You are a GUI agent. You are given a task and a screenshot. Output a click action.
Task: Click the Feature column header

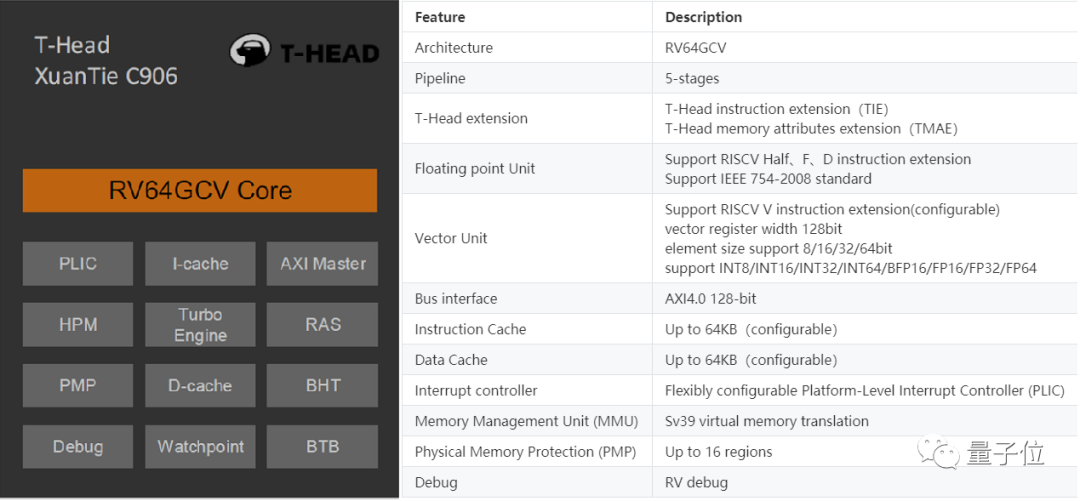tap(440, 17)
